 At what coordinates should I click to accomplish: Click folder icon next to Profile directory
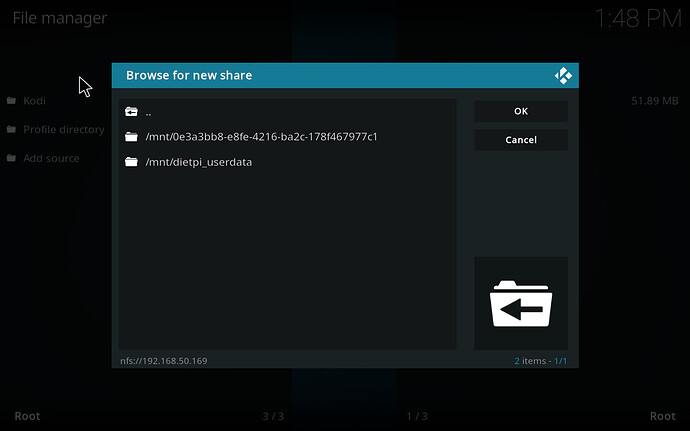[x=12, y=130]
